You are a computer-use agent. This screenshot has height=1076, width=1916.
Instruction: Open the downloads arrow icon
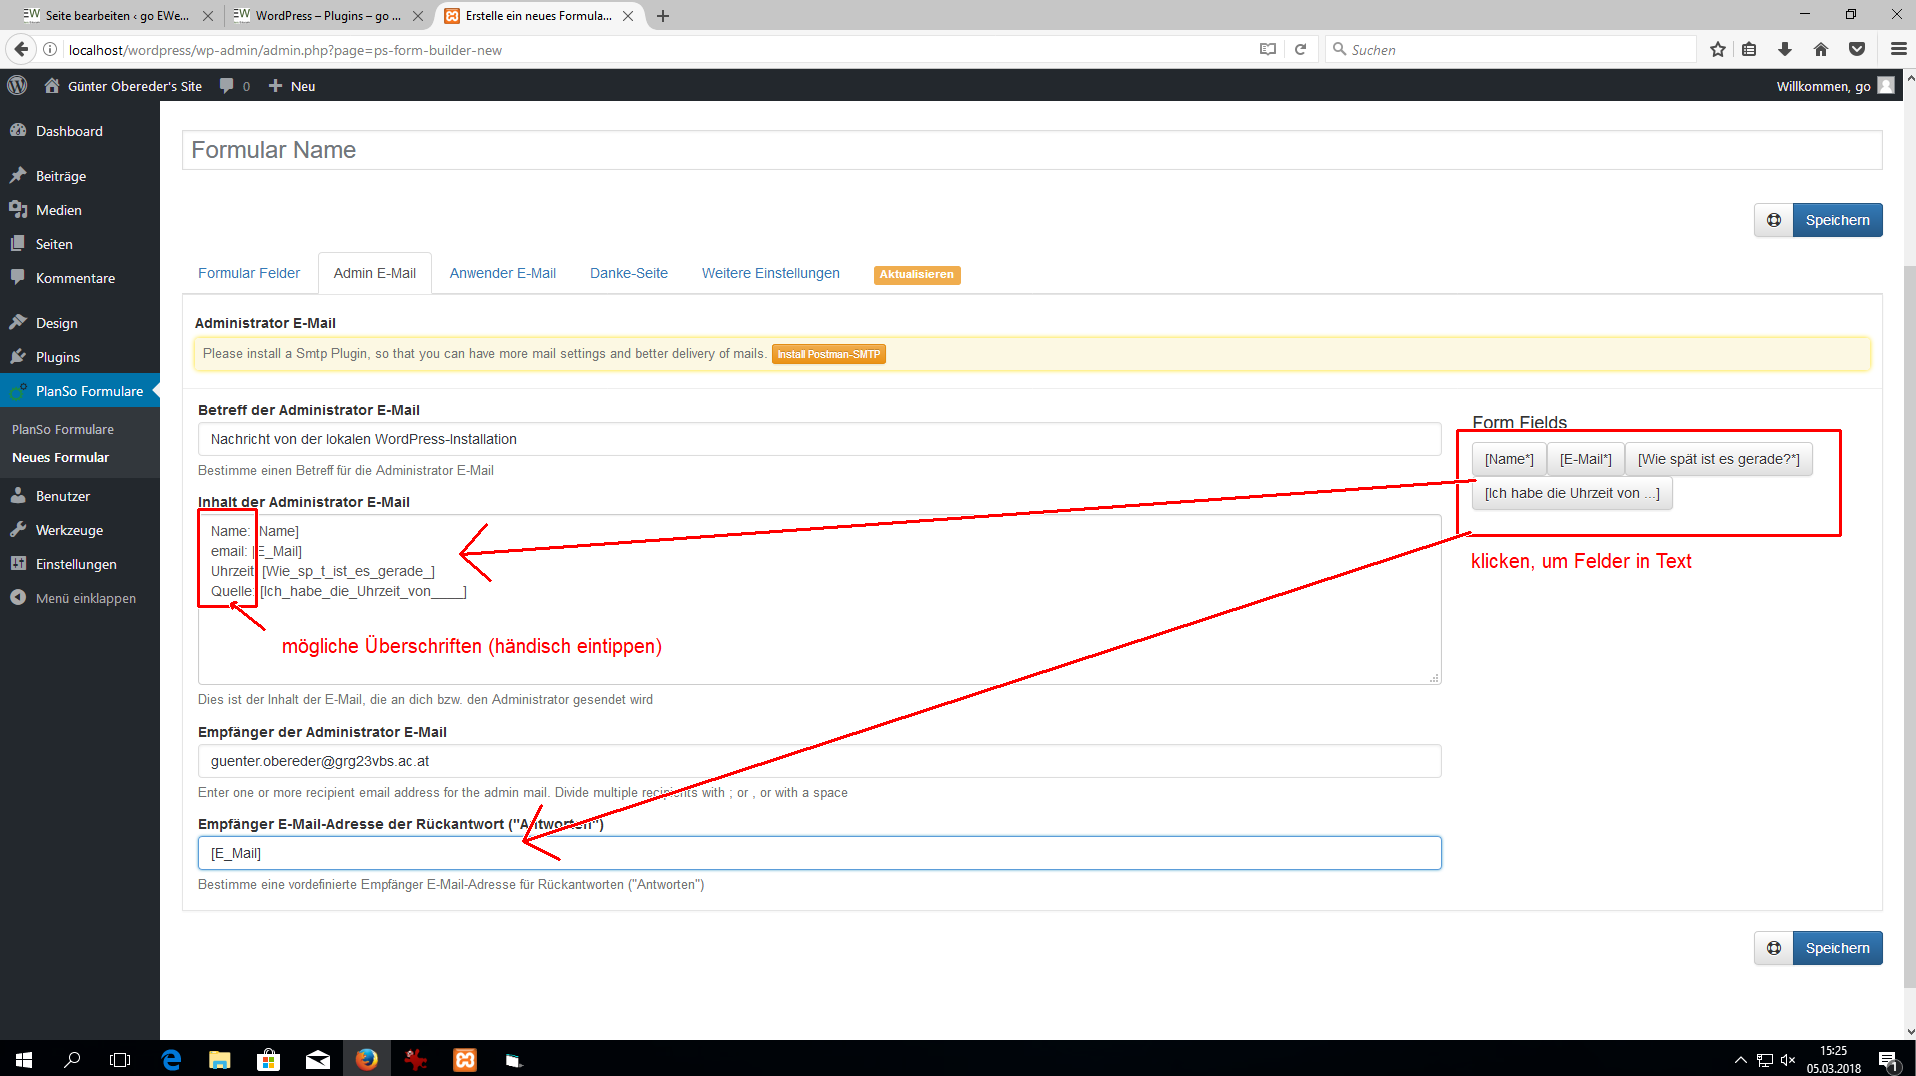(1785, 49)
